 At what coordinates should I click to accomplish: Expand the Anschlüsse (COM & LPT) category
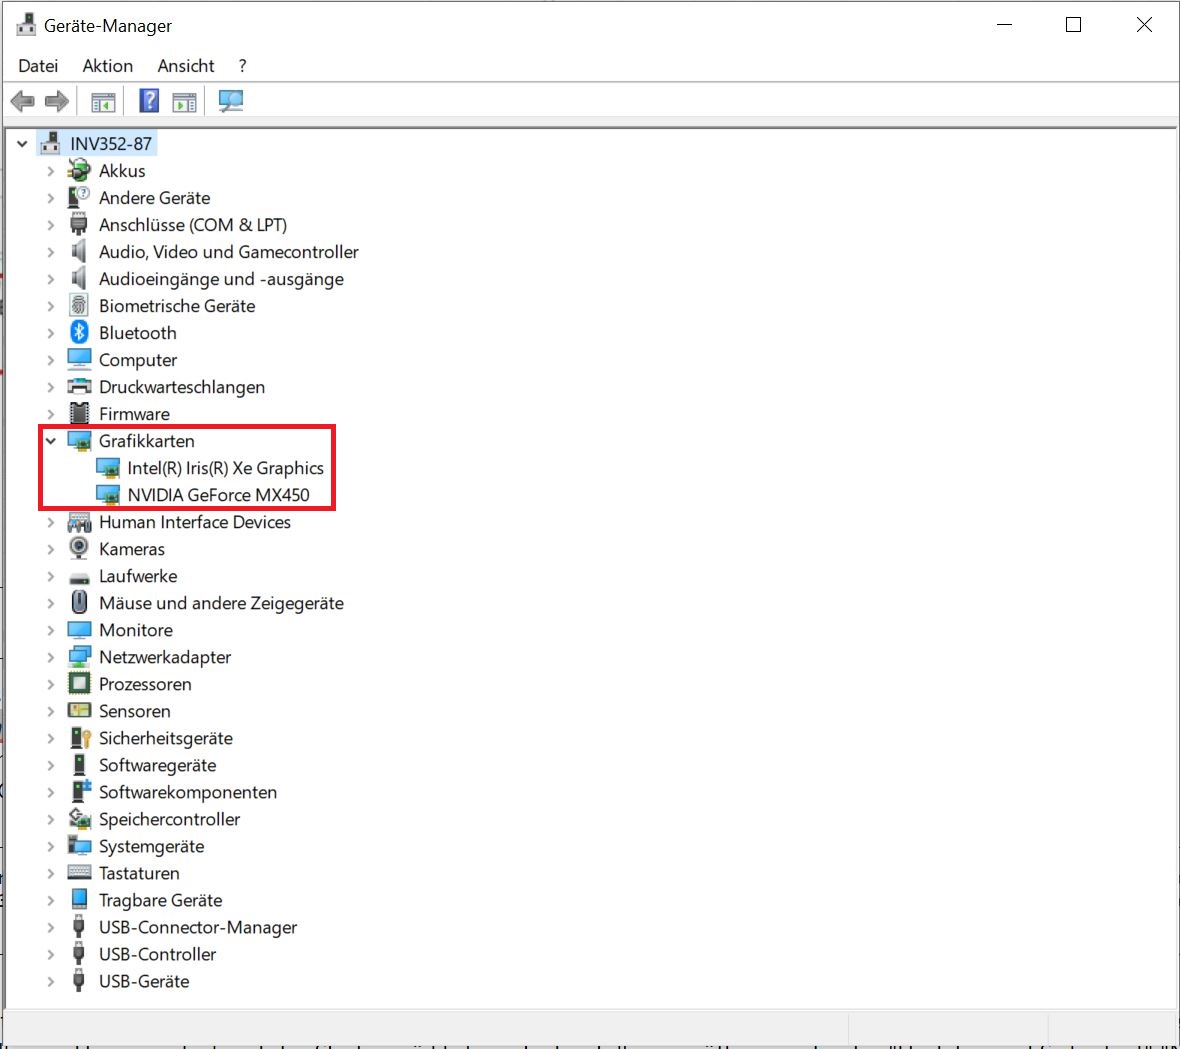(x=50, y=225)
